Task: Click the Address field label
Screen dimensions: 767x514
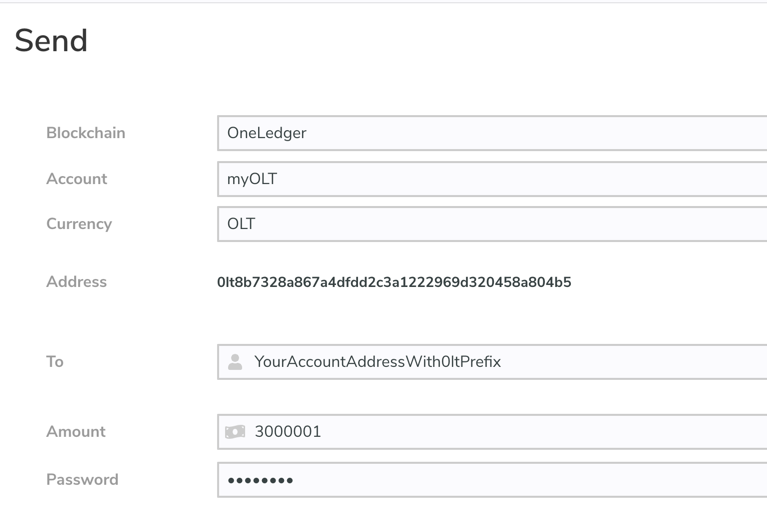Action: tap(76, 282)
